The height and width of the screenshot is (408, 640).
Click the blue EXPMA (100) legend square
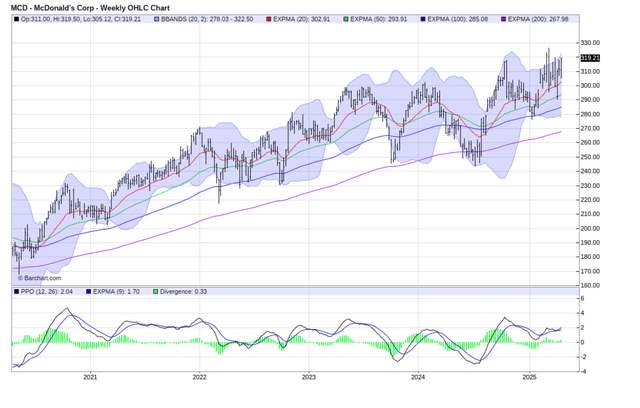point(423,19)
